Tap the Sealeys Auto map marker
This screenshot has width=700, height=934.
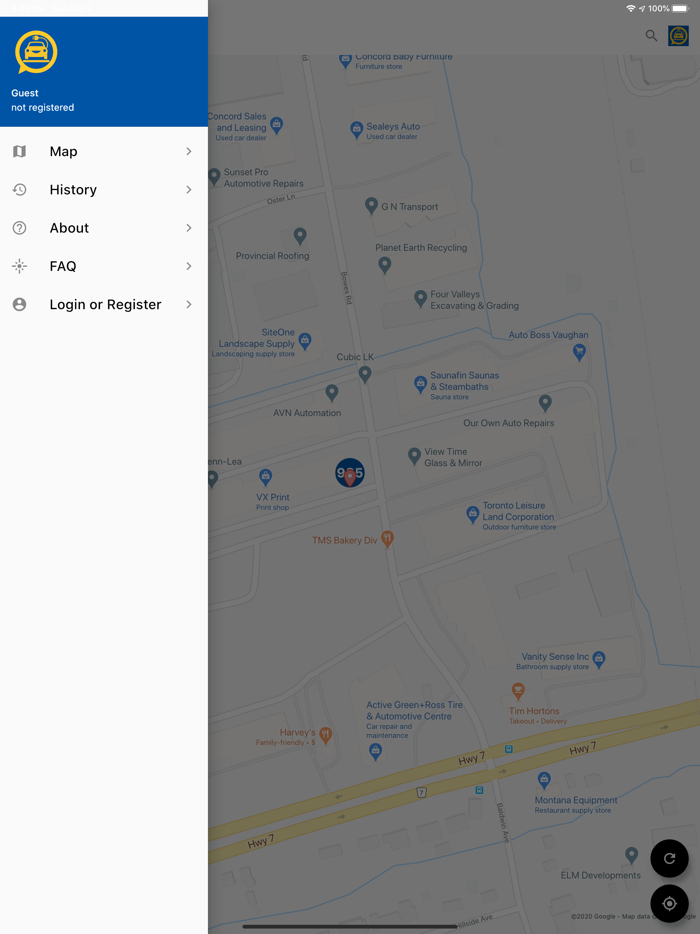point(356,129)
